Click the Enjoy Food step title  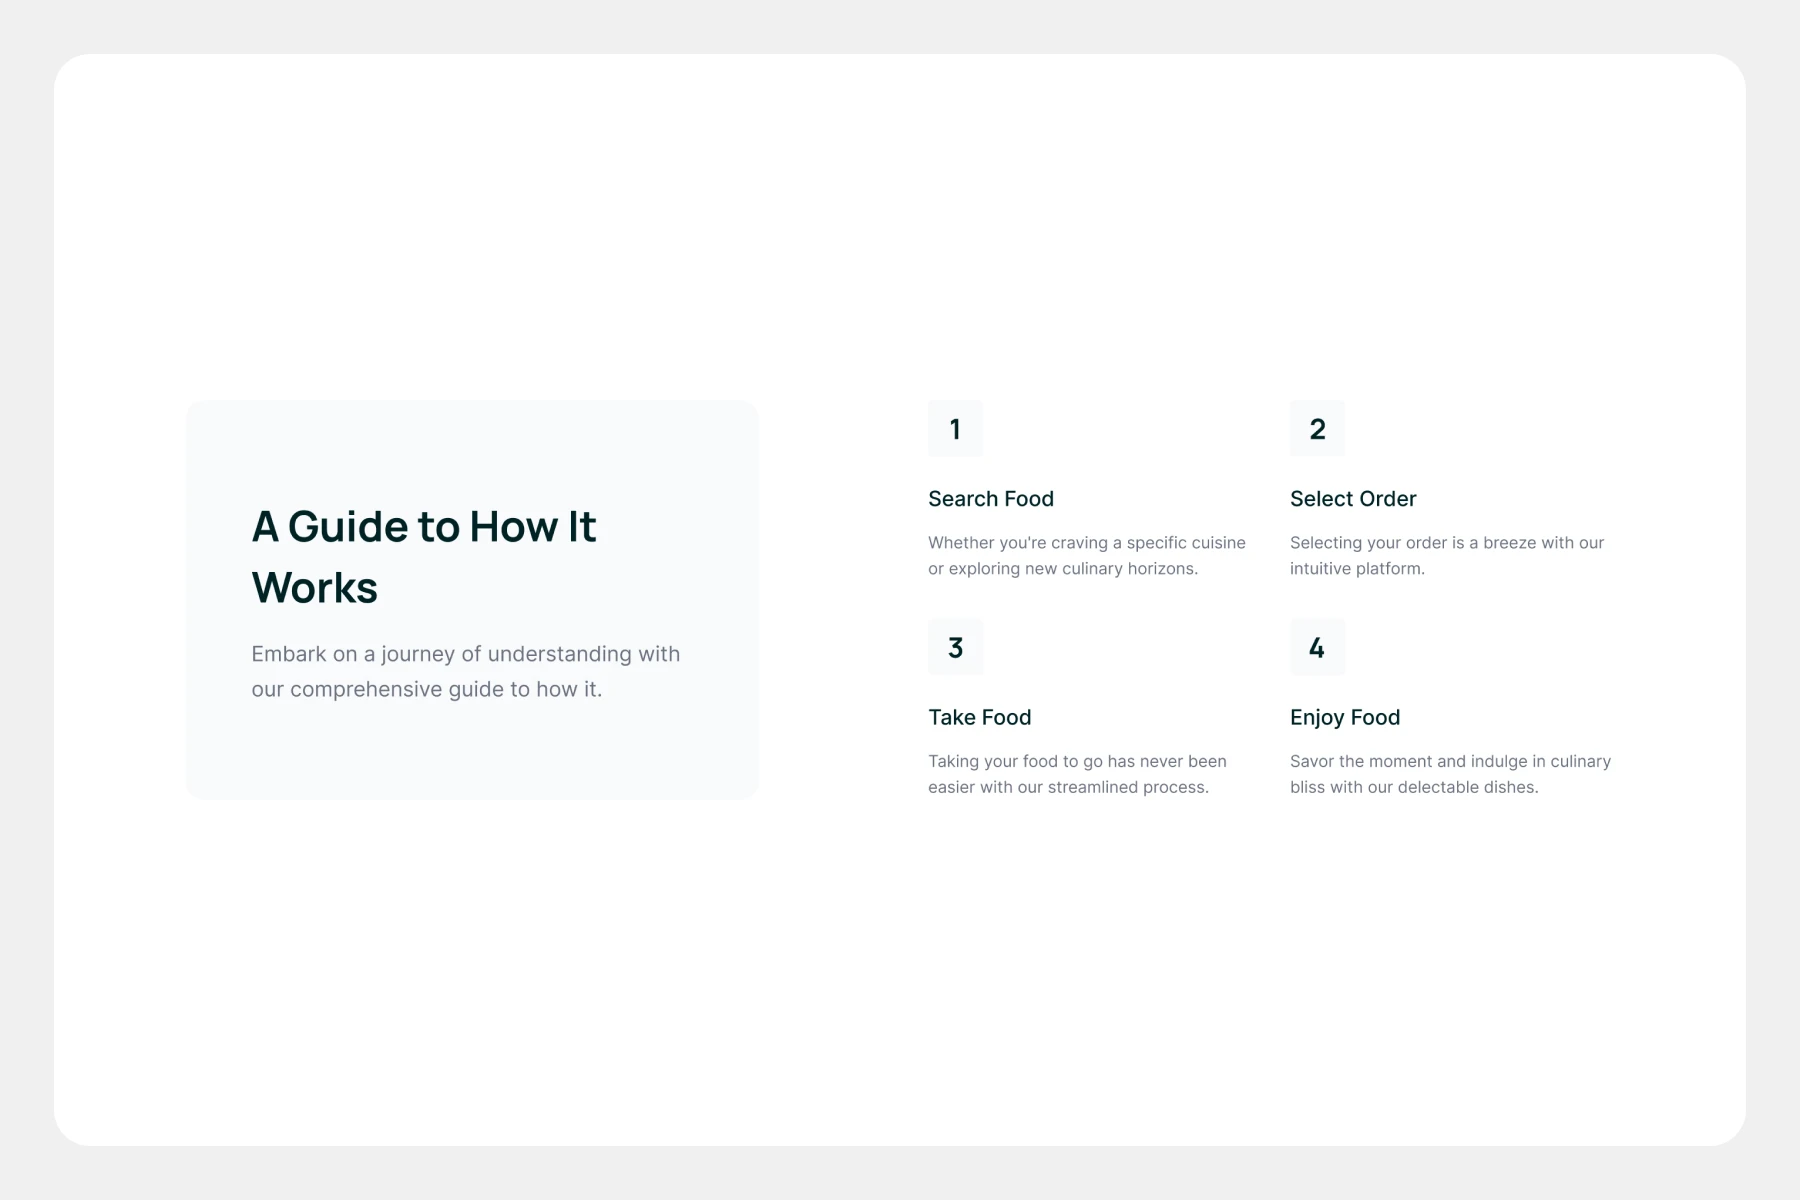coord(1344,717)
